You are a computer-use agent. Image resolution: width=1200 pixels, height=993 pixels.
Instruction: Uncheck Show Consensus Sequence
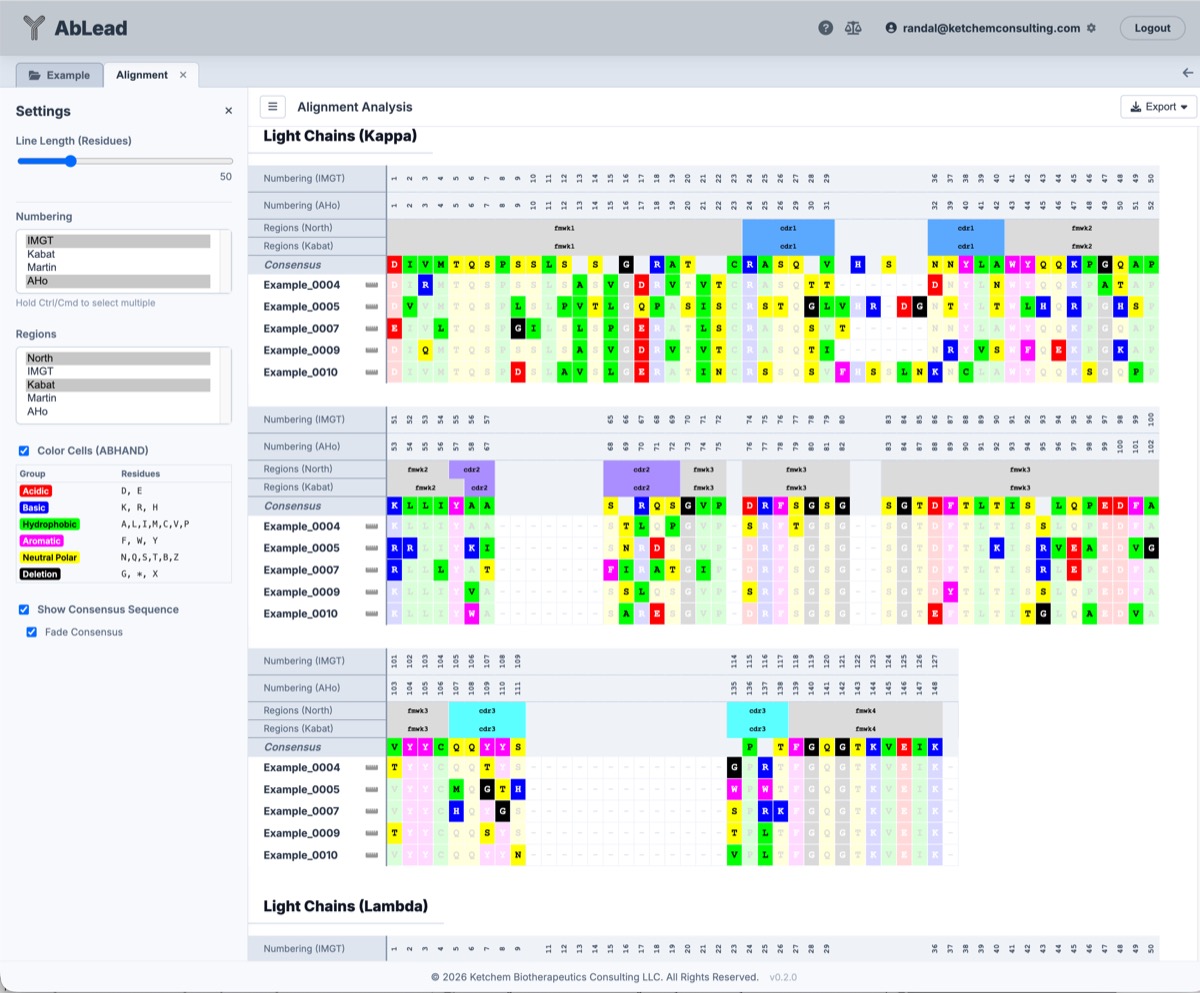(x=25, y=611)
